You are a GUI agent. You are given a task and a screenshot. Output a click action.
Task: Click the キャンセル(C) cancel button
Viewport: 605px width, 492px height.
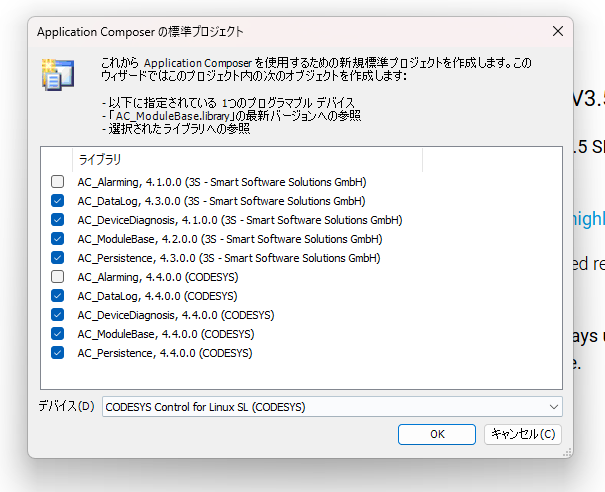523,435
